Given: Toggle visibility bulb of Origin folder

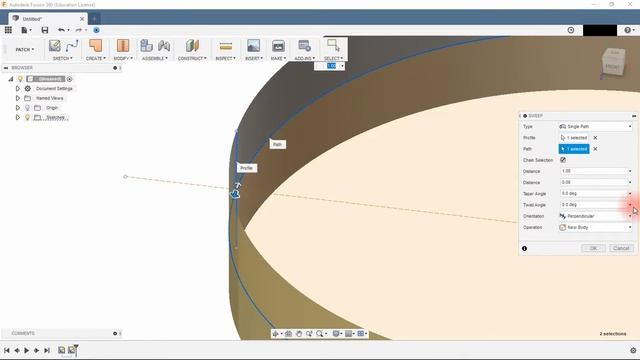Looking at the screenshot, I should 27,108.
